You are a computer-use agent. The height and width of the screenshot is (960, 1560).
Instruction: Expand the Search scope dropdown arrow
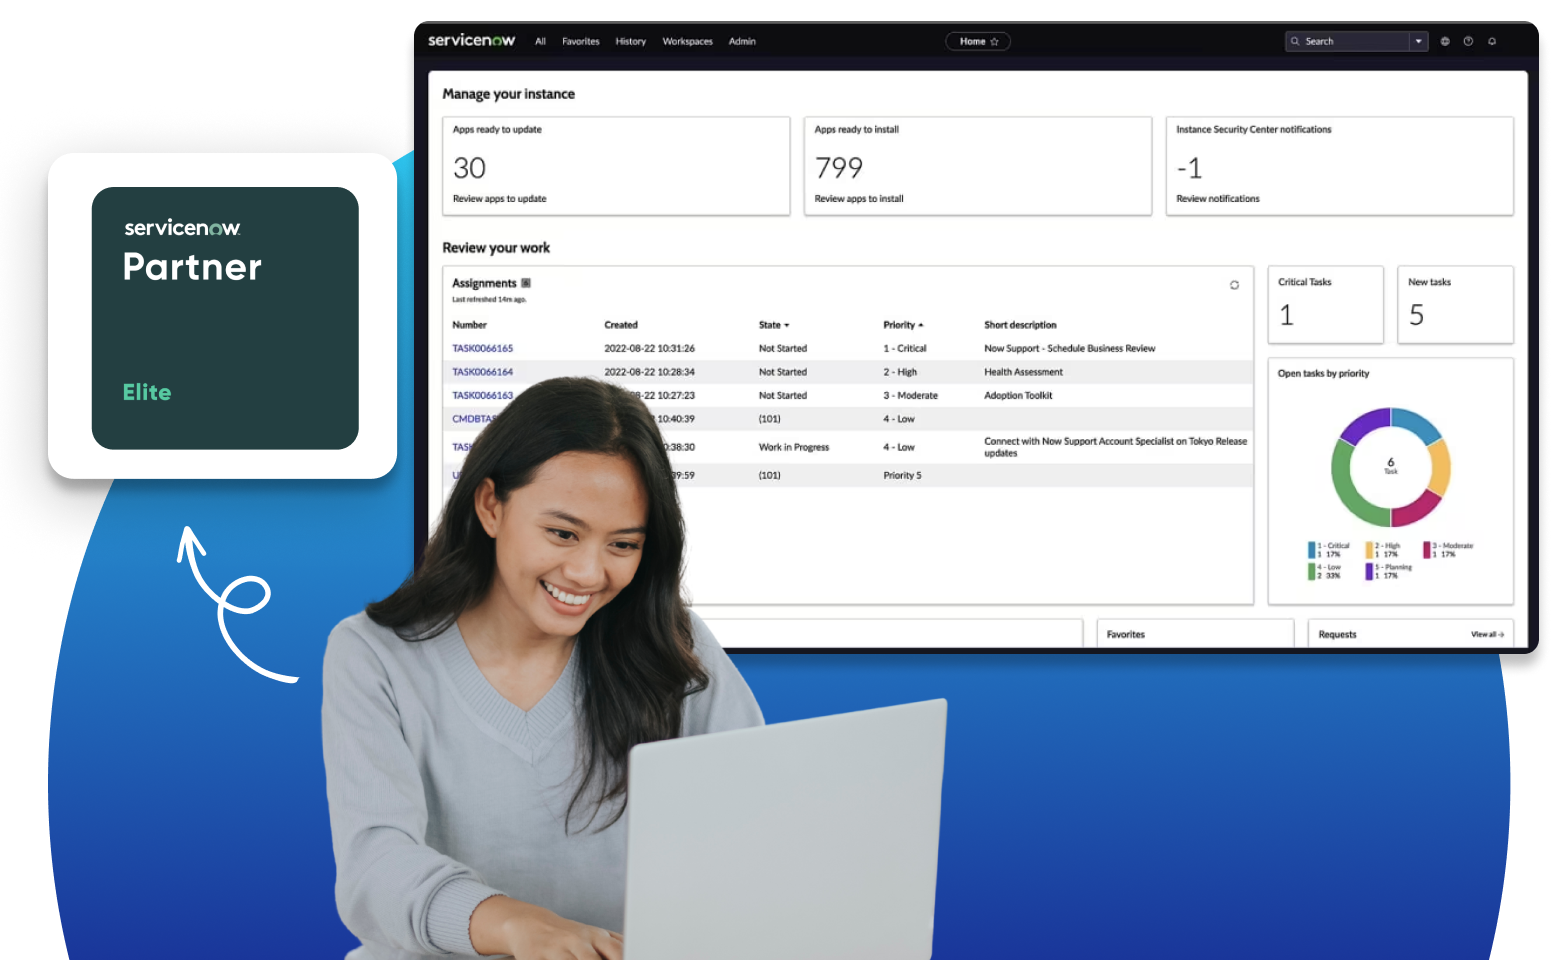pyautogui.click(x=1418, y=41)
